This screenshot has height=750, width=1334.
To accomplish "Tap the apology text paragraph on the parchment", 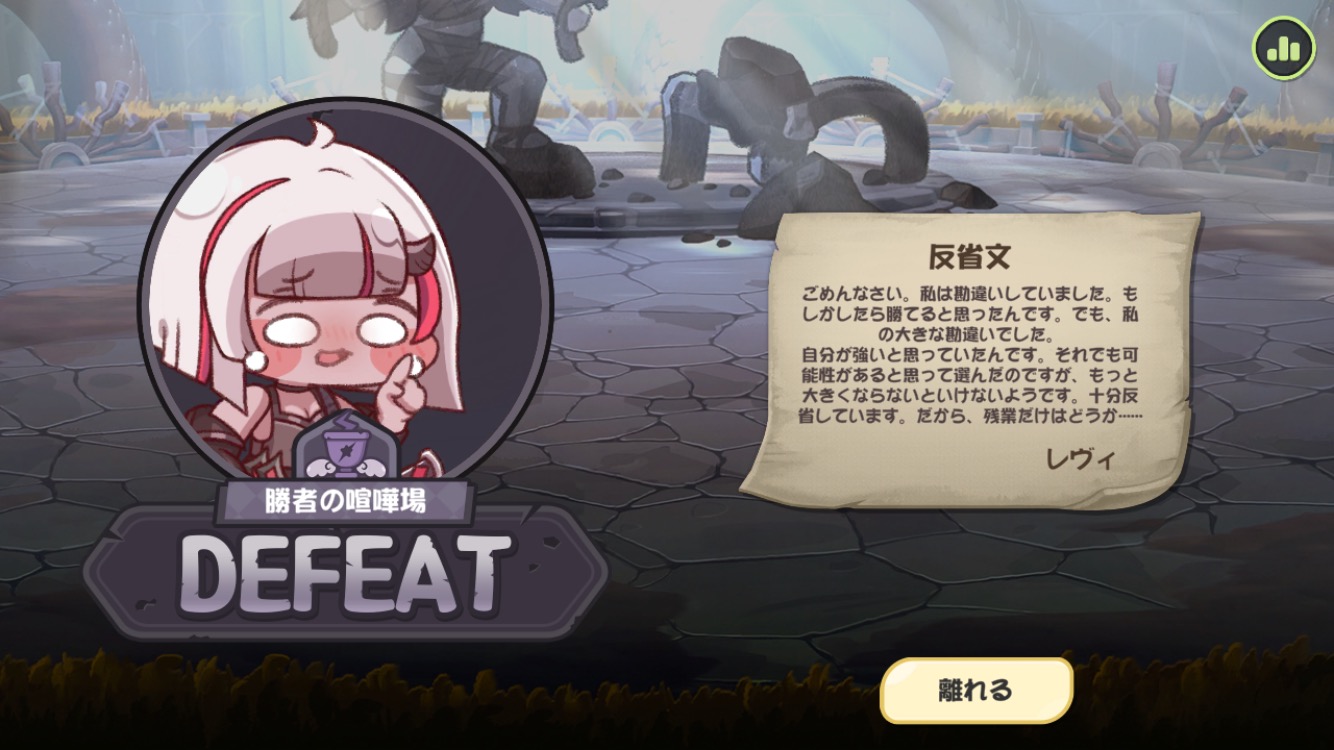I will click(x=970, y=355).
